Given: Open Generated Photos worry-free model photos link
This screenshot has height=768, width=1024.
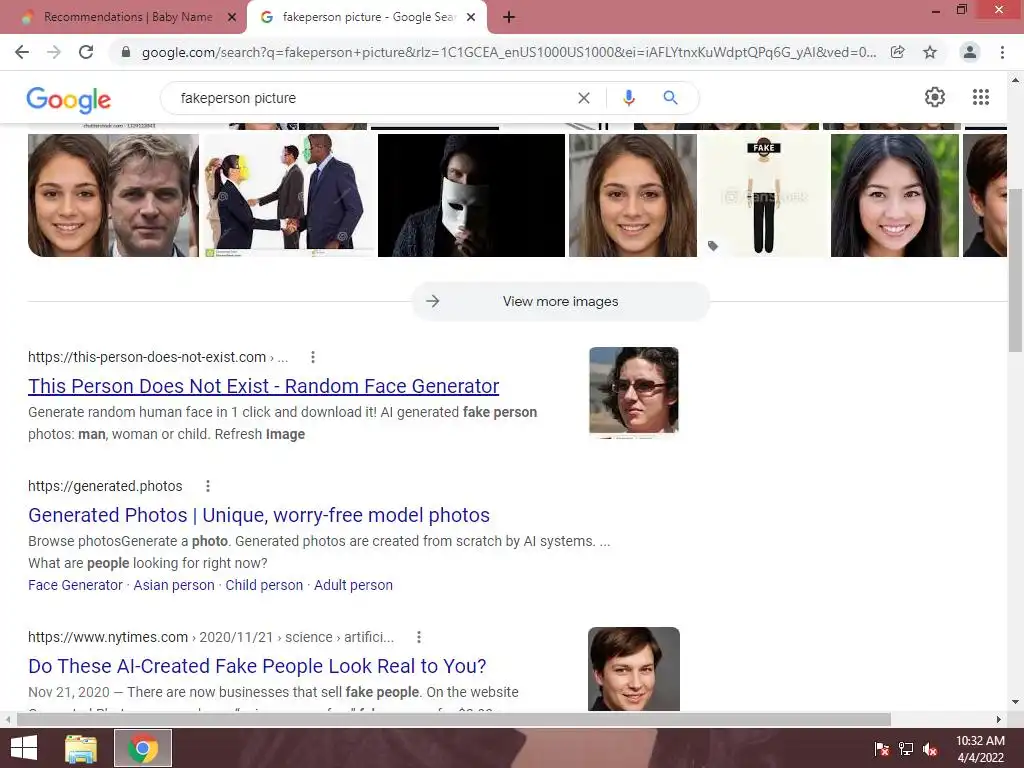Looking at the screenshot, I should coord(259,515).
